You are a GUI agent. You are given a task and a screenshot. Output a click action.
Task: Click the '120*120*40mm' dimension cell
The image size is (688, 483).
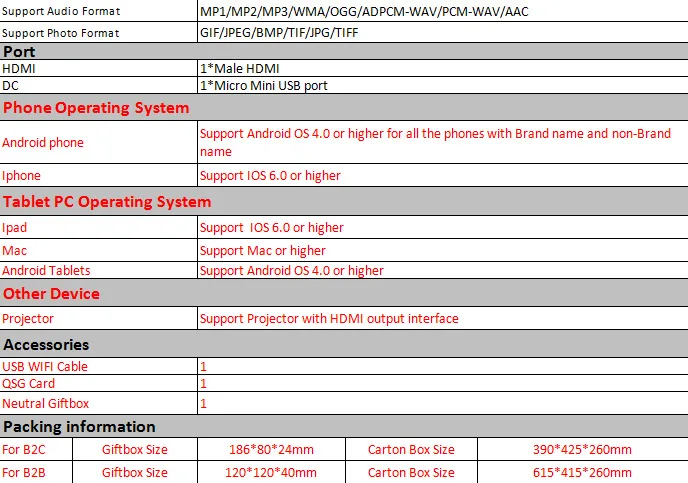(x=271, y=472)
